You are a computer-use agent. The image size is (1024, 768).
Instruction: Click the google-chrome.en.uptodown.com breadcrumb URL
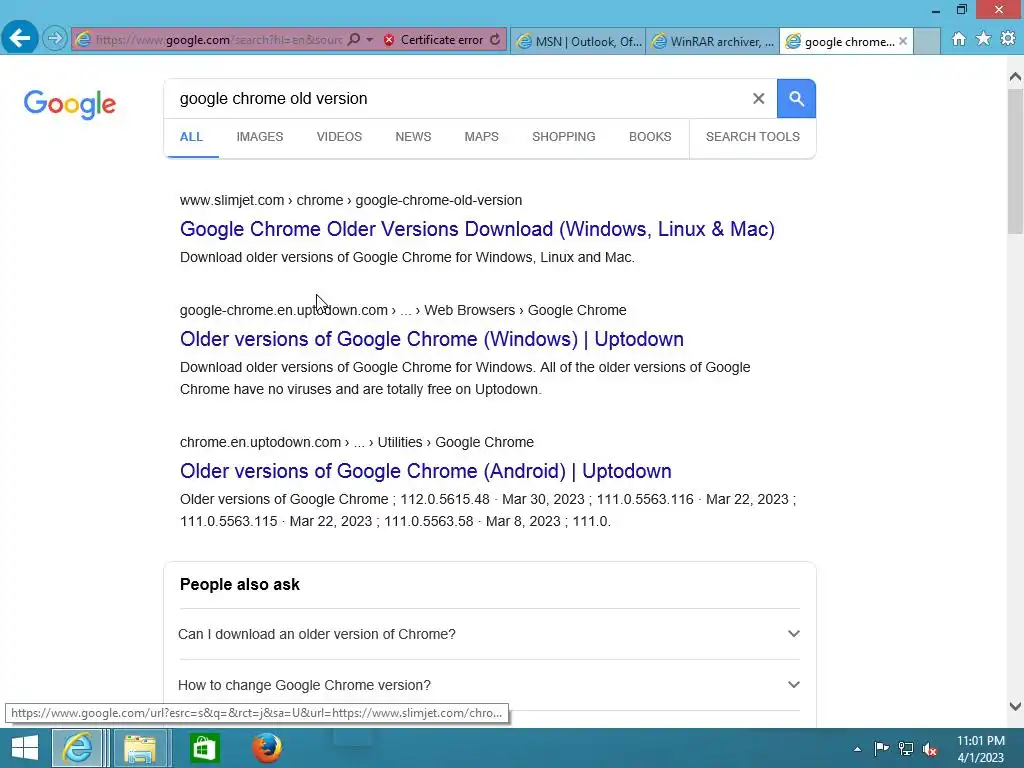[x=403, y=310]
